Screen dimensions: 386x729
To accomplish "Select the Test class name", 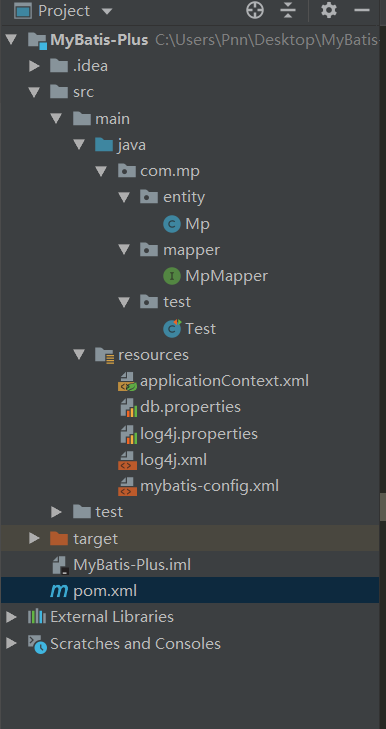I will click(201, 329).
